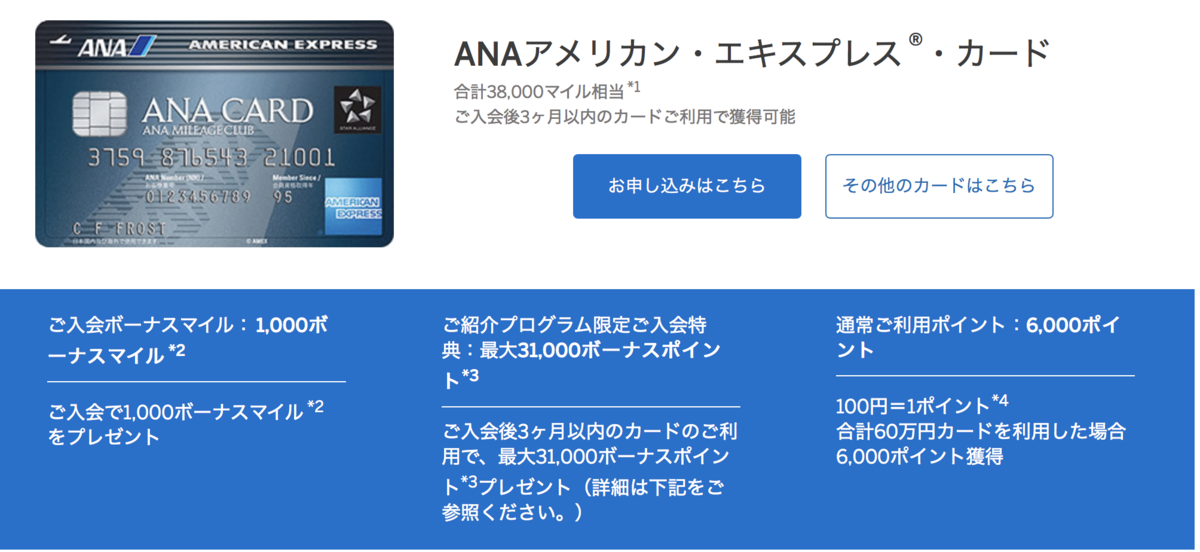The image size is (1200, 552).
Task: Click the text ご入会後3ヶ月以内のカードご利用で獲得可能
Action: pos(625,116)
